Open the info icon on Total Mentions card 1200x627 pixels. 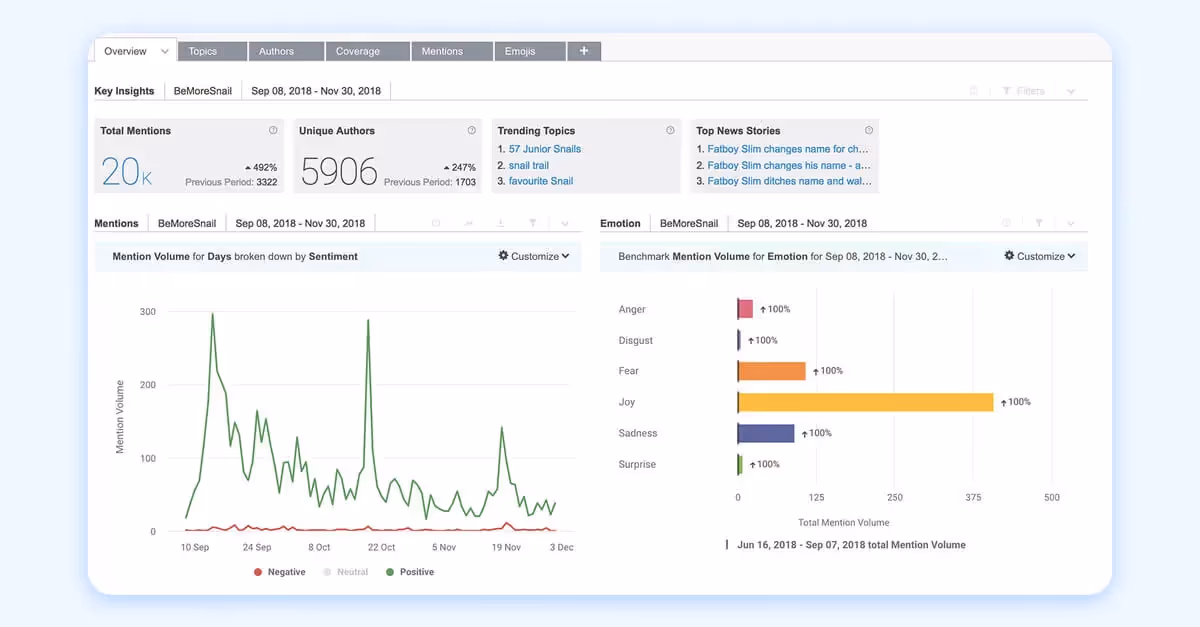tap(272, 130)
